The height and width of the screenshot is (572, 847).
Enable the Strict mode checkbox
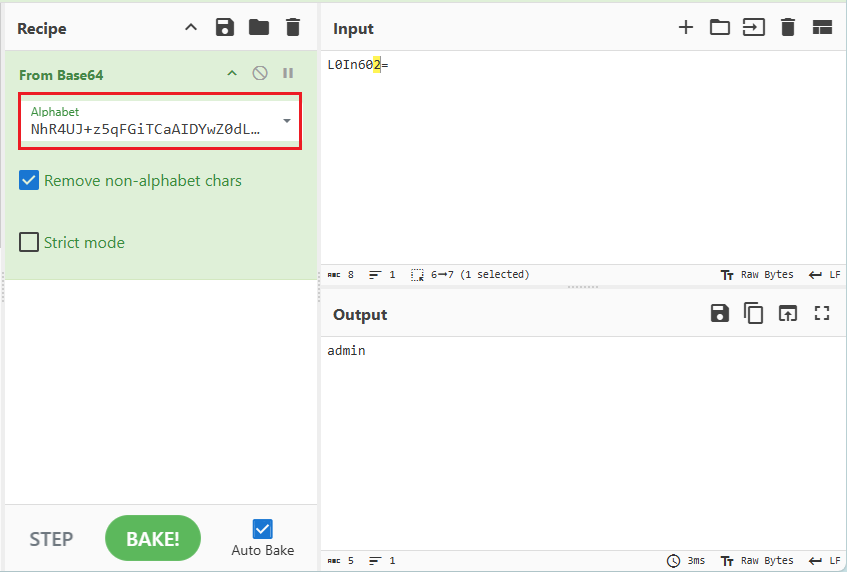(30, 242)
